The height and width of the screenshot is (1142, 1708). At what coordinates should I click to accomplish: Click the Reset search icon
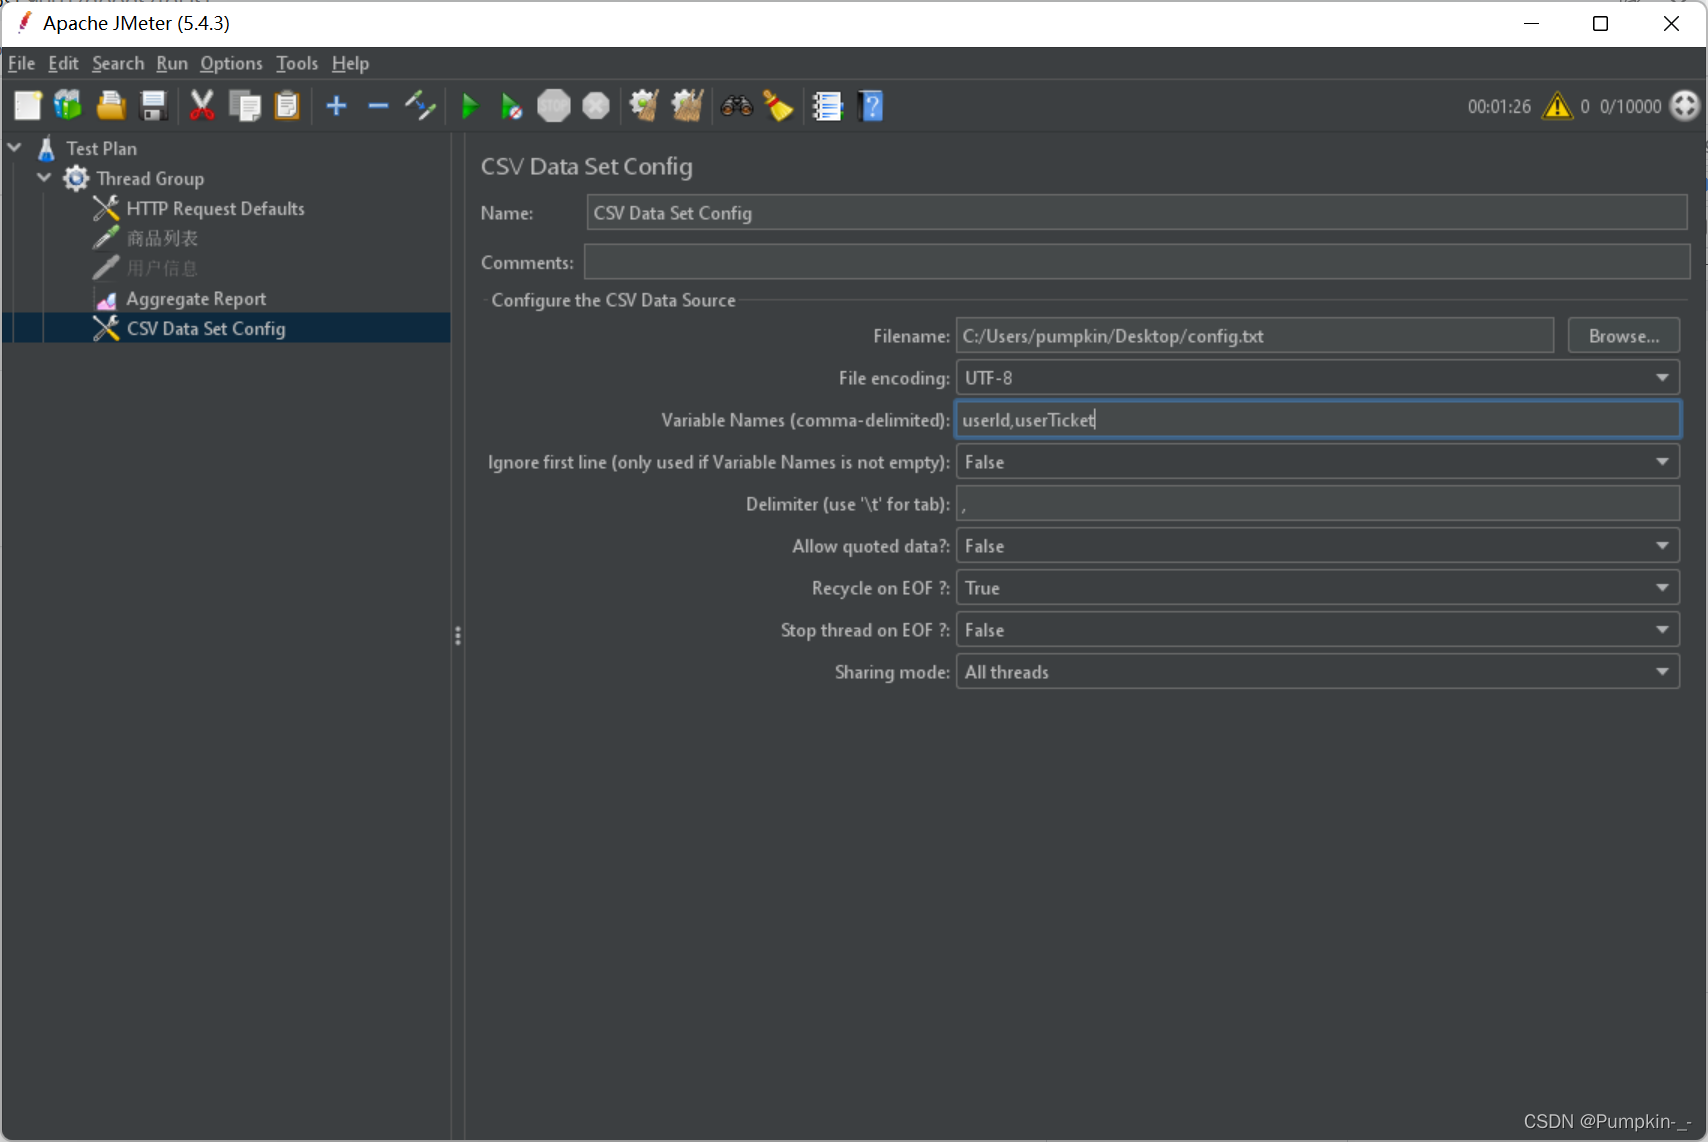[x=778, y=106]
